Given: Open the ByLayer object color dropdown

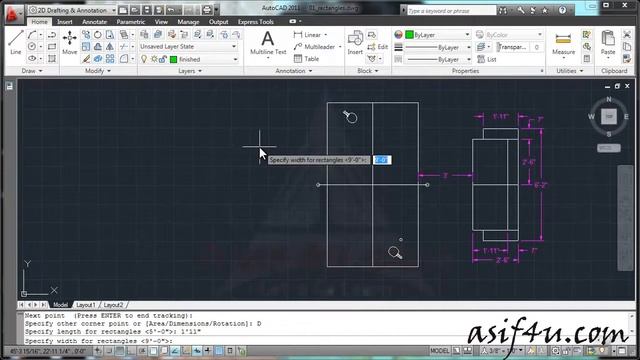Looking at the screenshot, I should click(x=438, y=35).
